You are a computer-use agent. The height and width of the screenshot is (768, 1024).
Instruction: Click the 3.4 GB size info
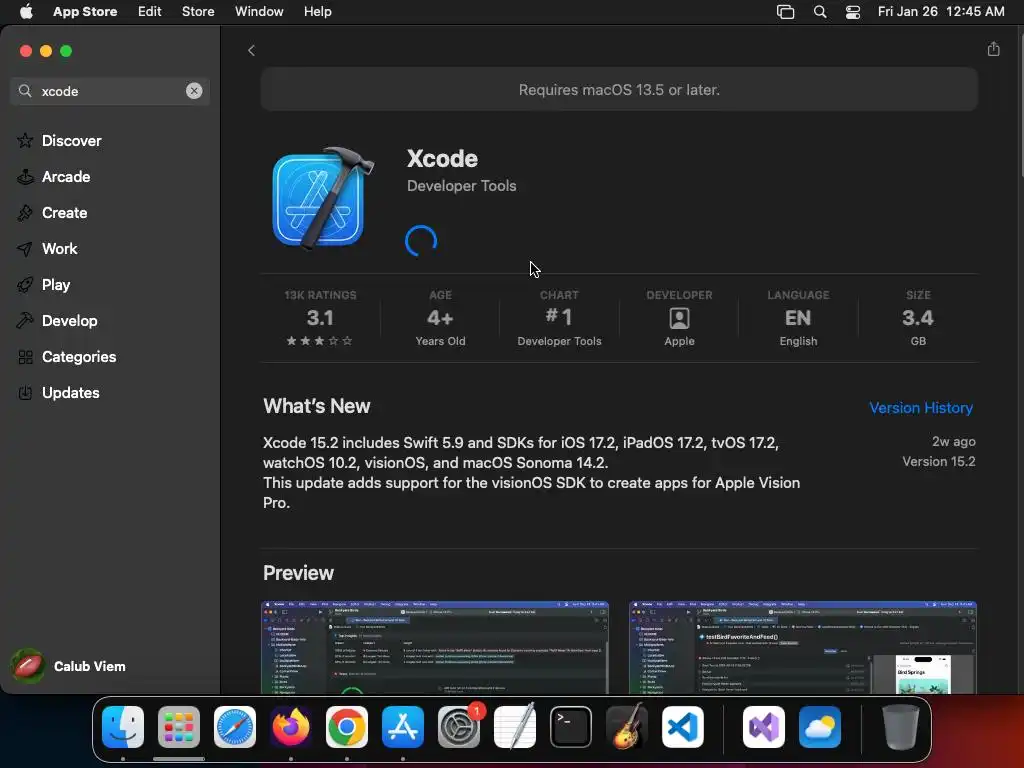918,318
